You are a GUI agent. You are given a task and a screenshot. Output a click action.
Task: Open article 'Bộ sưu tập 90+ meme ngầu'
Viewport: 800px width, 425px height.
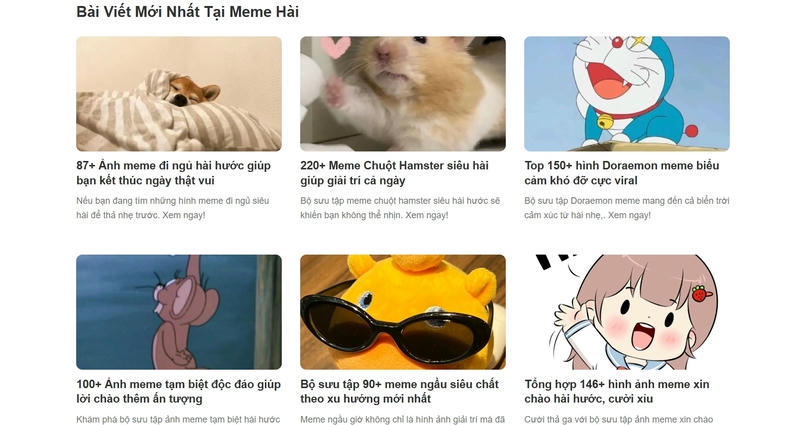tap(399, 391)
